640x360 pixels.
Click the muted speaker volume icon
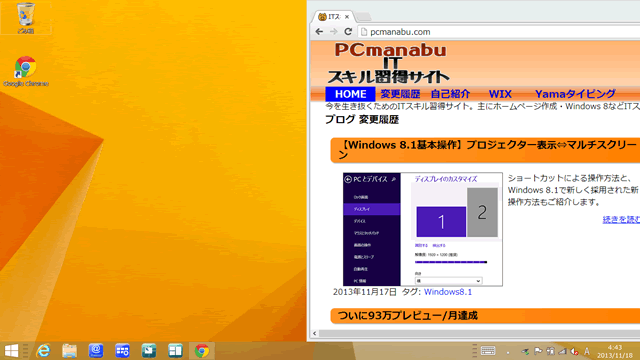(x=574, y=351)
